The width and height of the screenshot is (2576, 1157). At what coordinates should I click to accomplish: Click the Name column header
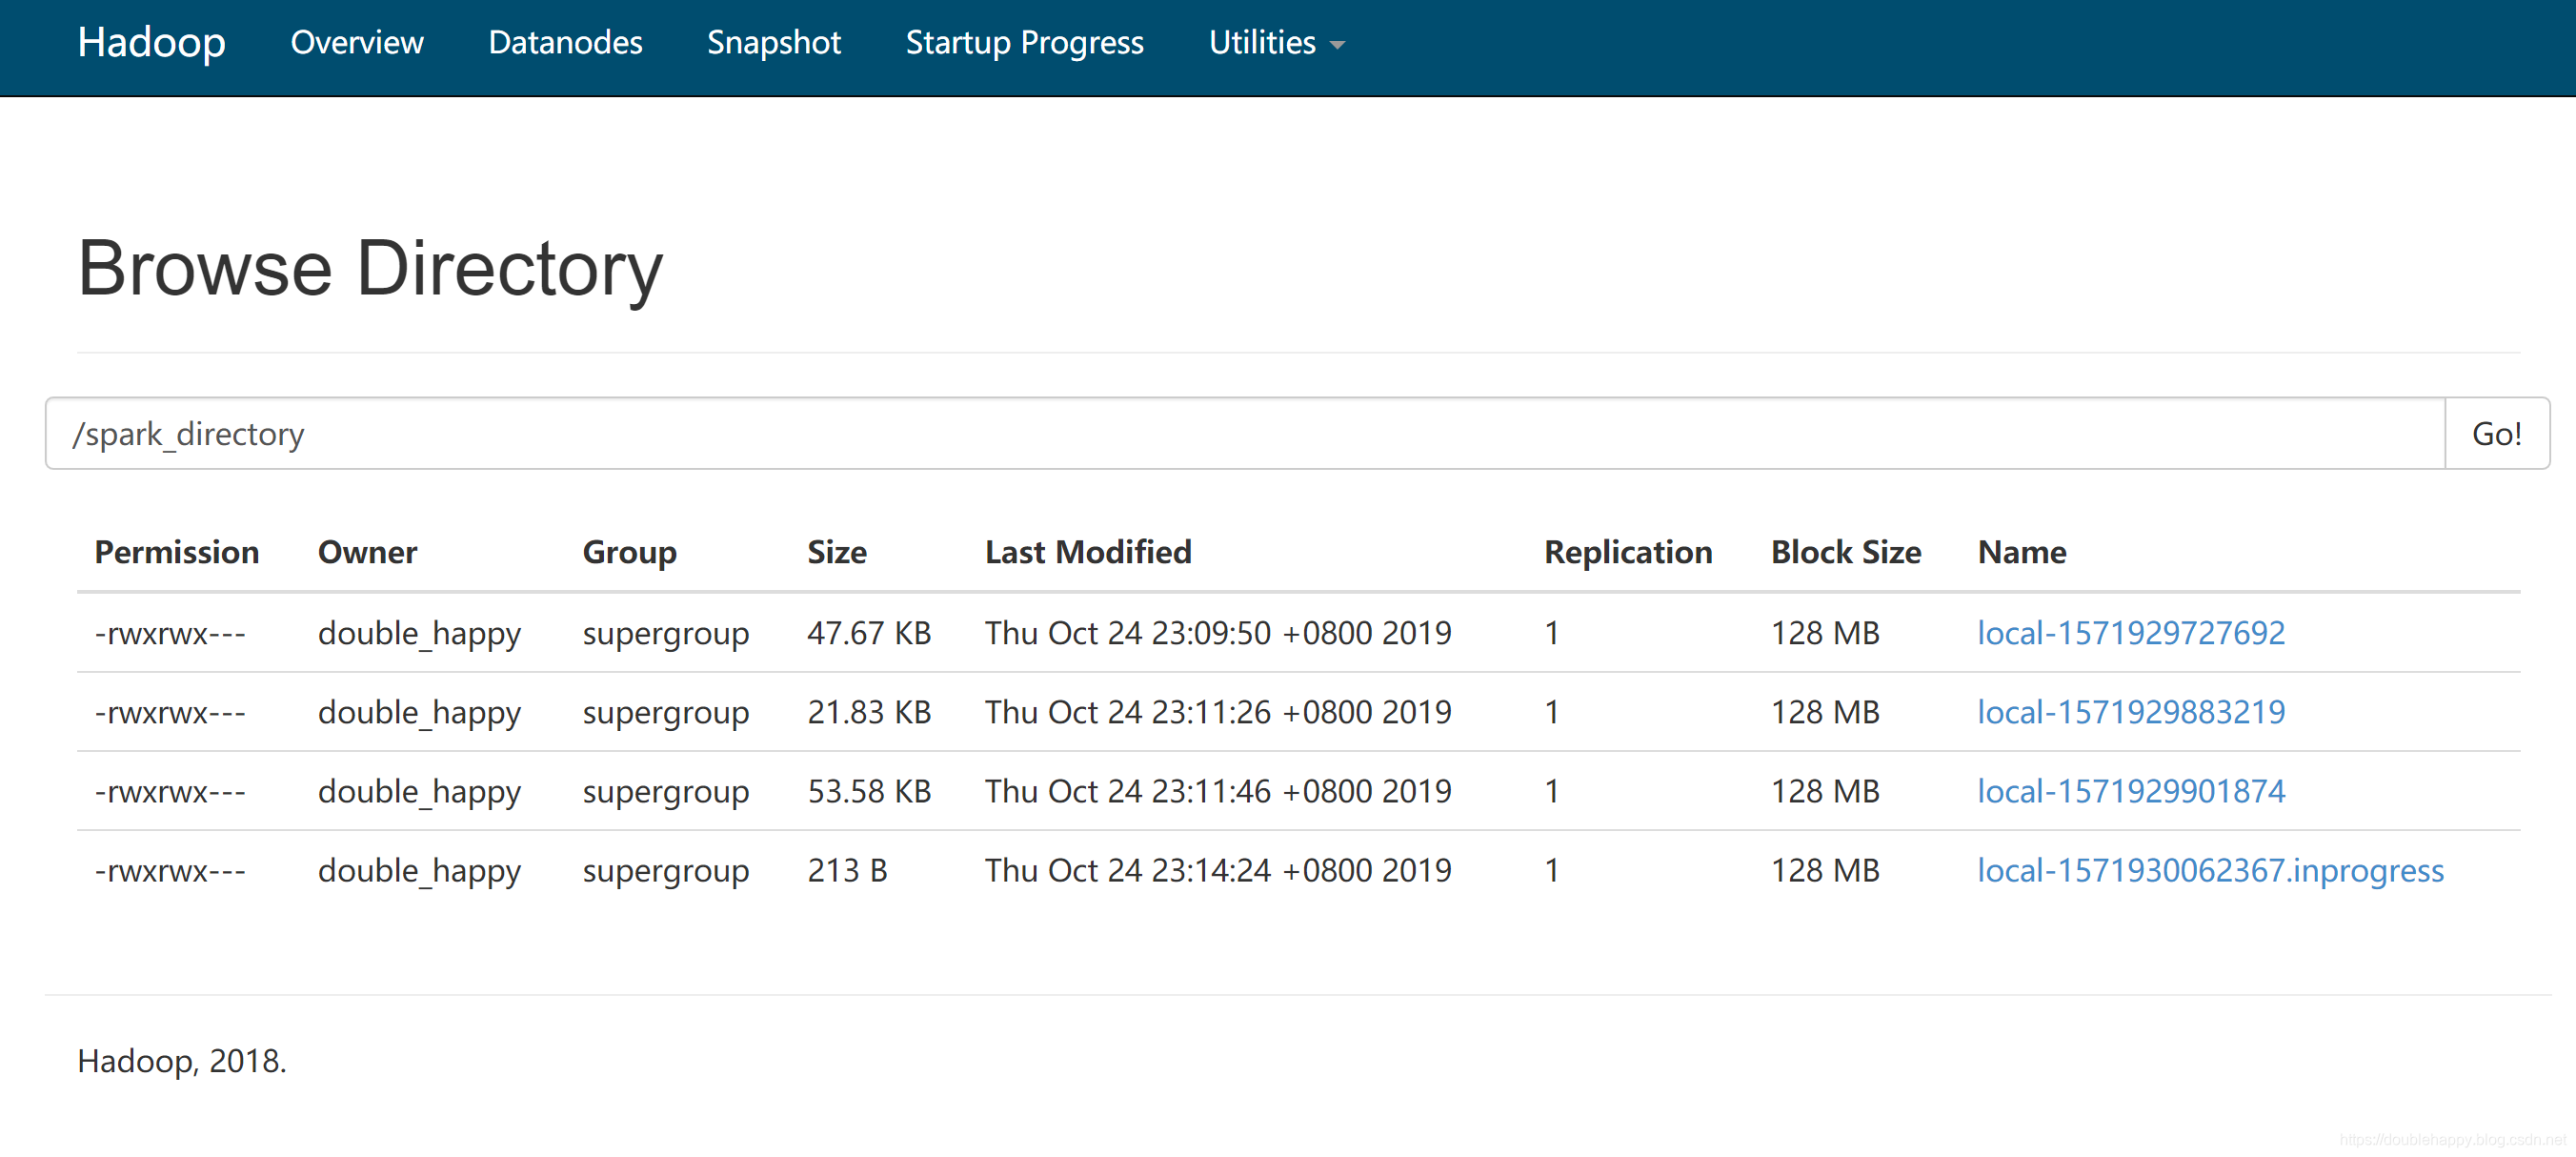point(2021,552)
